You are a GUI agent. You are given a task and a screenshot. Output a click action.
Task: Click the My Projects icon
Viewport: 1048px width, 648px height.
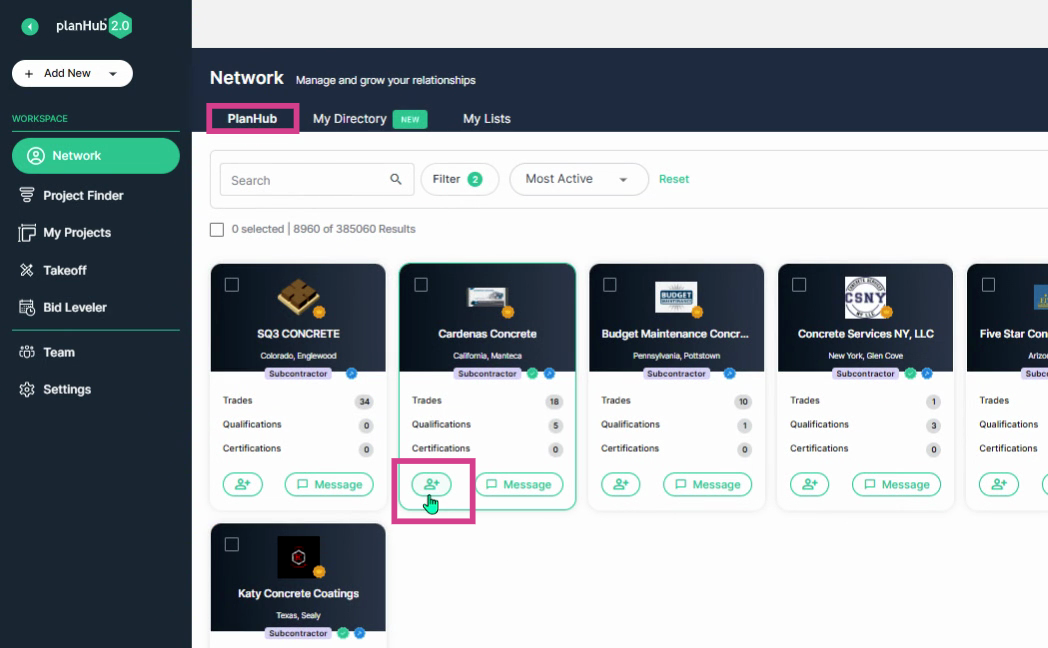pos(27,232)
